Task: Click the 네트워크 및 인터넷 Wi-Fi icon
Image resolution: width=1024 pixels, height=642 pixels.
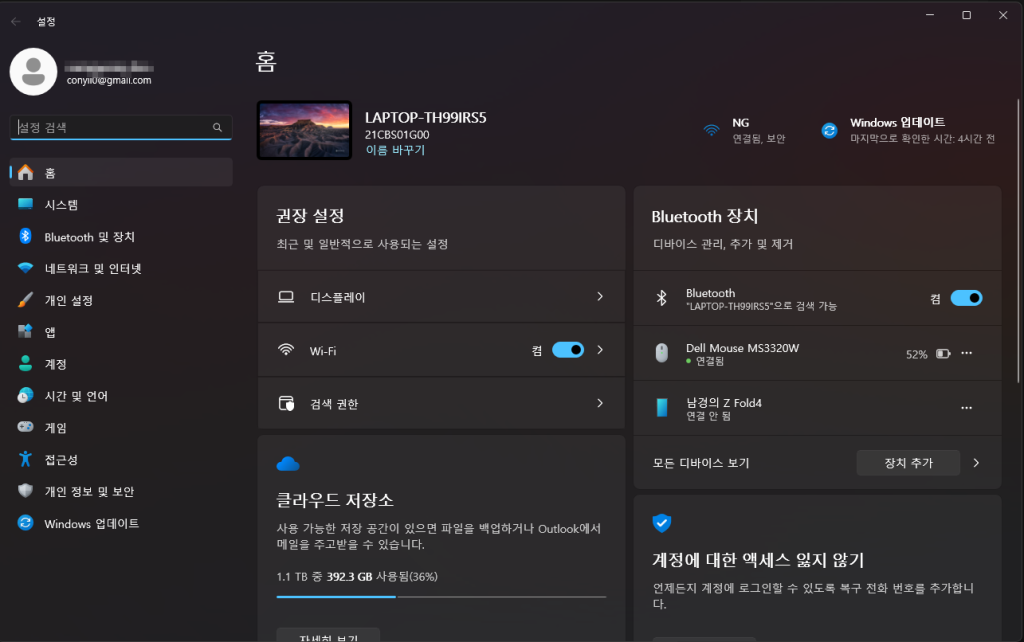Action: click(25, 268)
